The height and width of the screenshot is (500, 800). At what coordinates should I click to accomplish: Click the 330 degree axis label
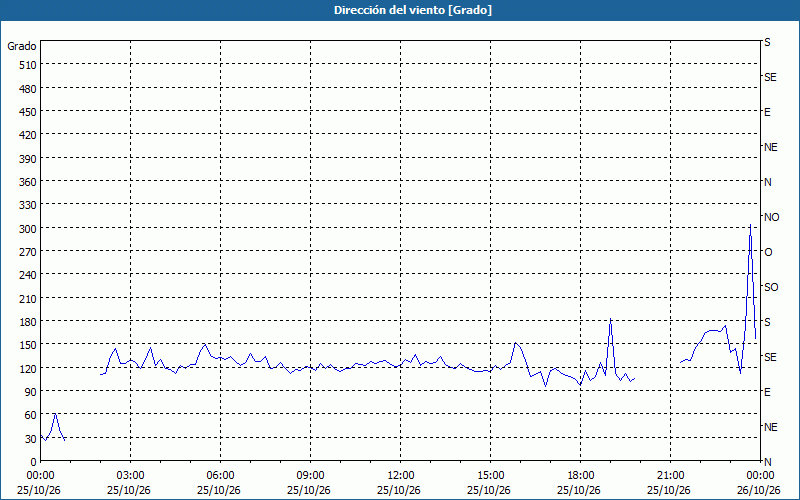pos(28,205)
